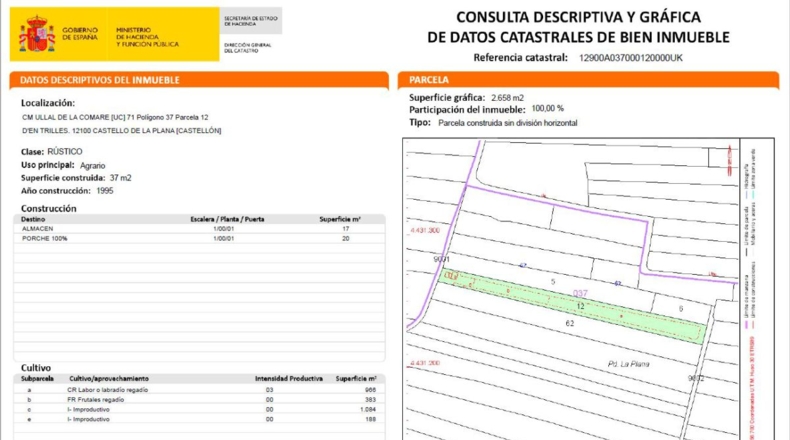Click the red north arrow on map
This screenshot has height=440, width=790.
729,160
